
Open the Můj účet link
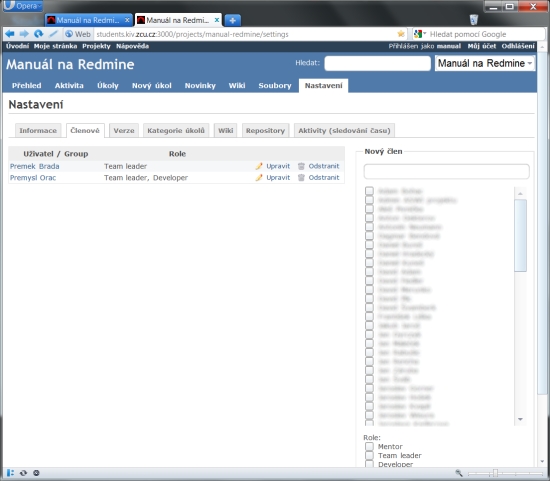pos(482,46)
